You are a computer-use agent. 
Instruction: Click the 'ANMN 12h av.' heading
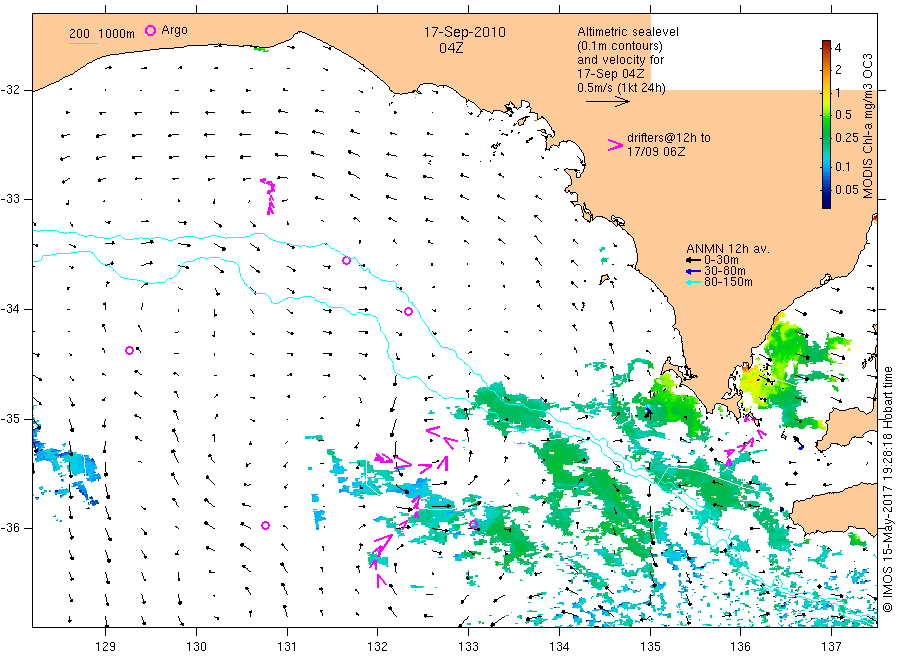click(728, 249)
